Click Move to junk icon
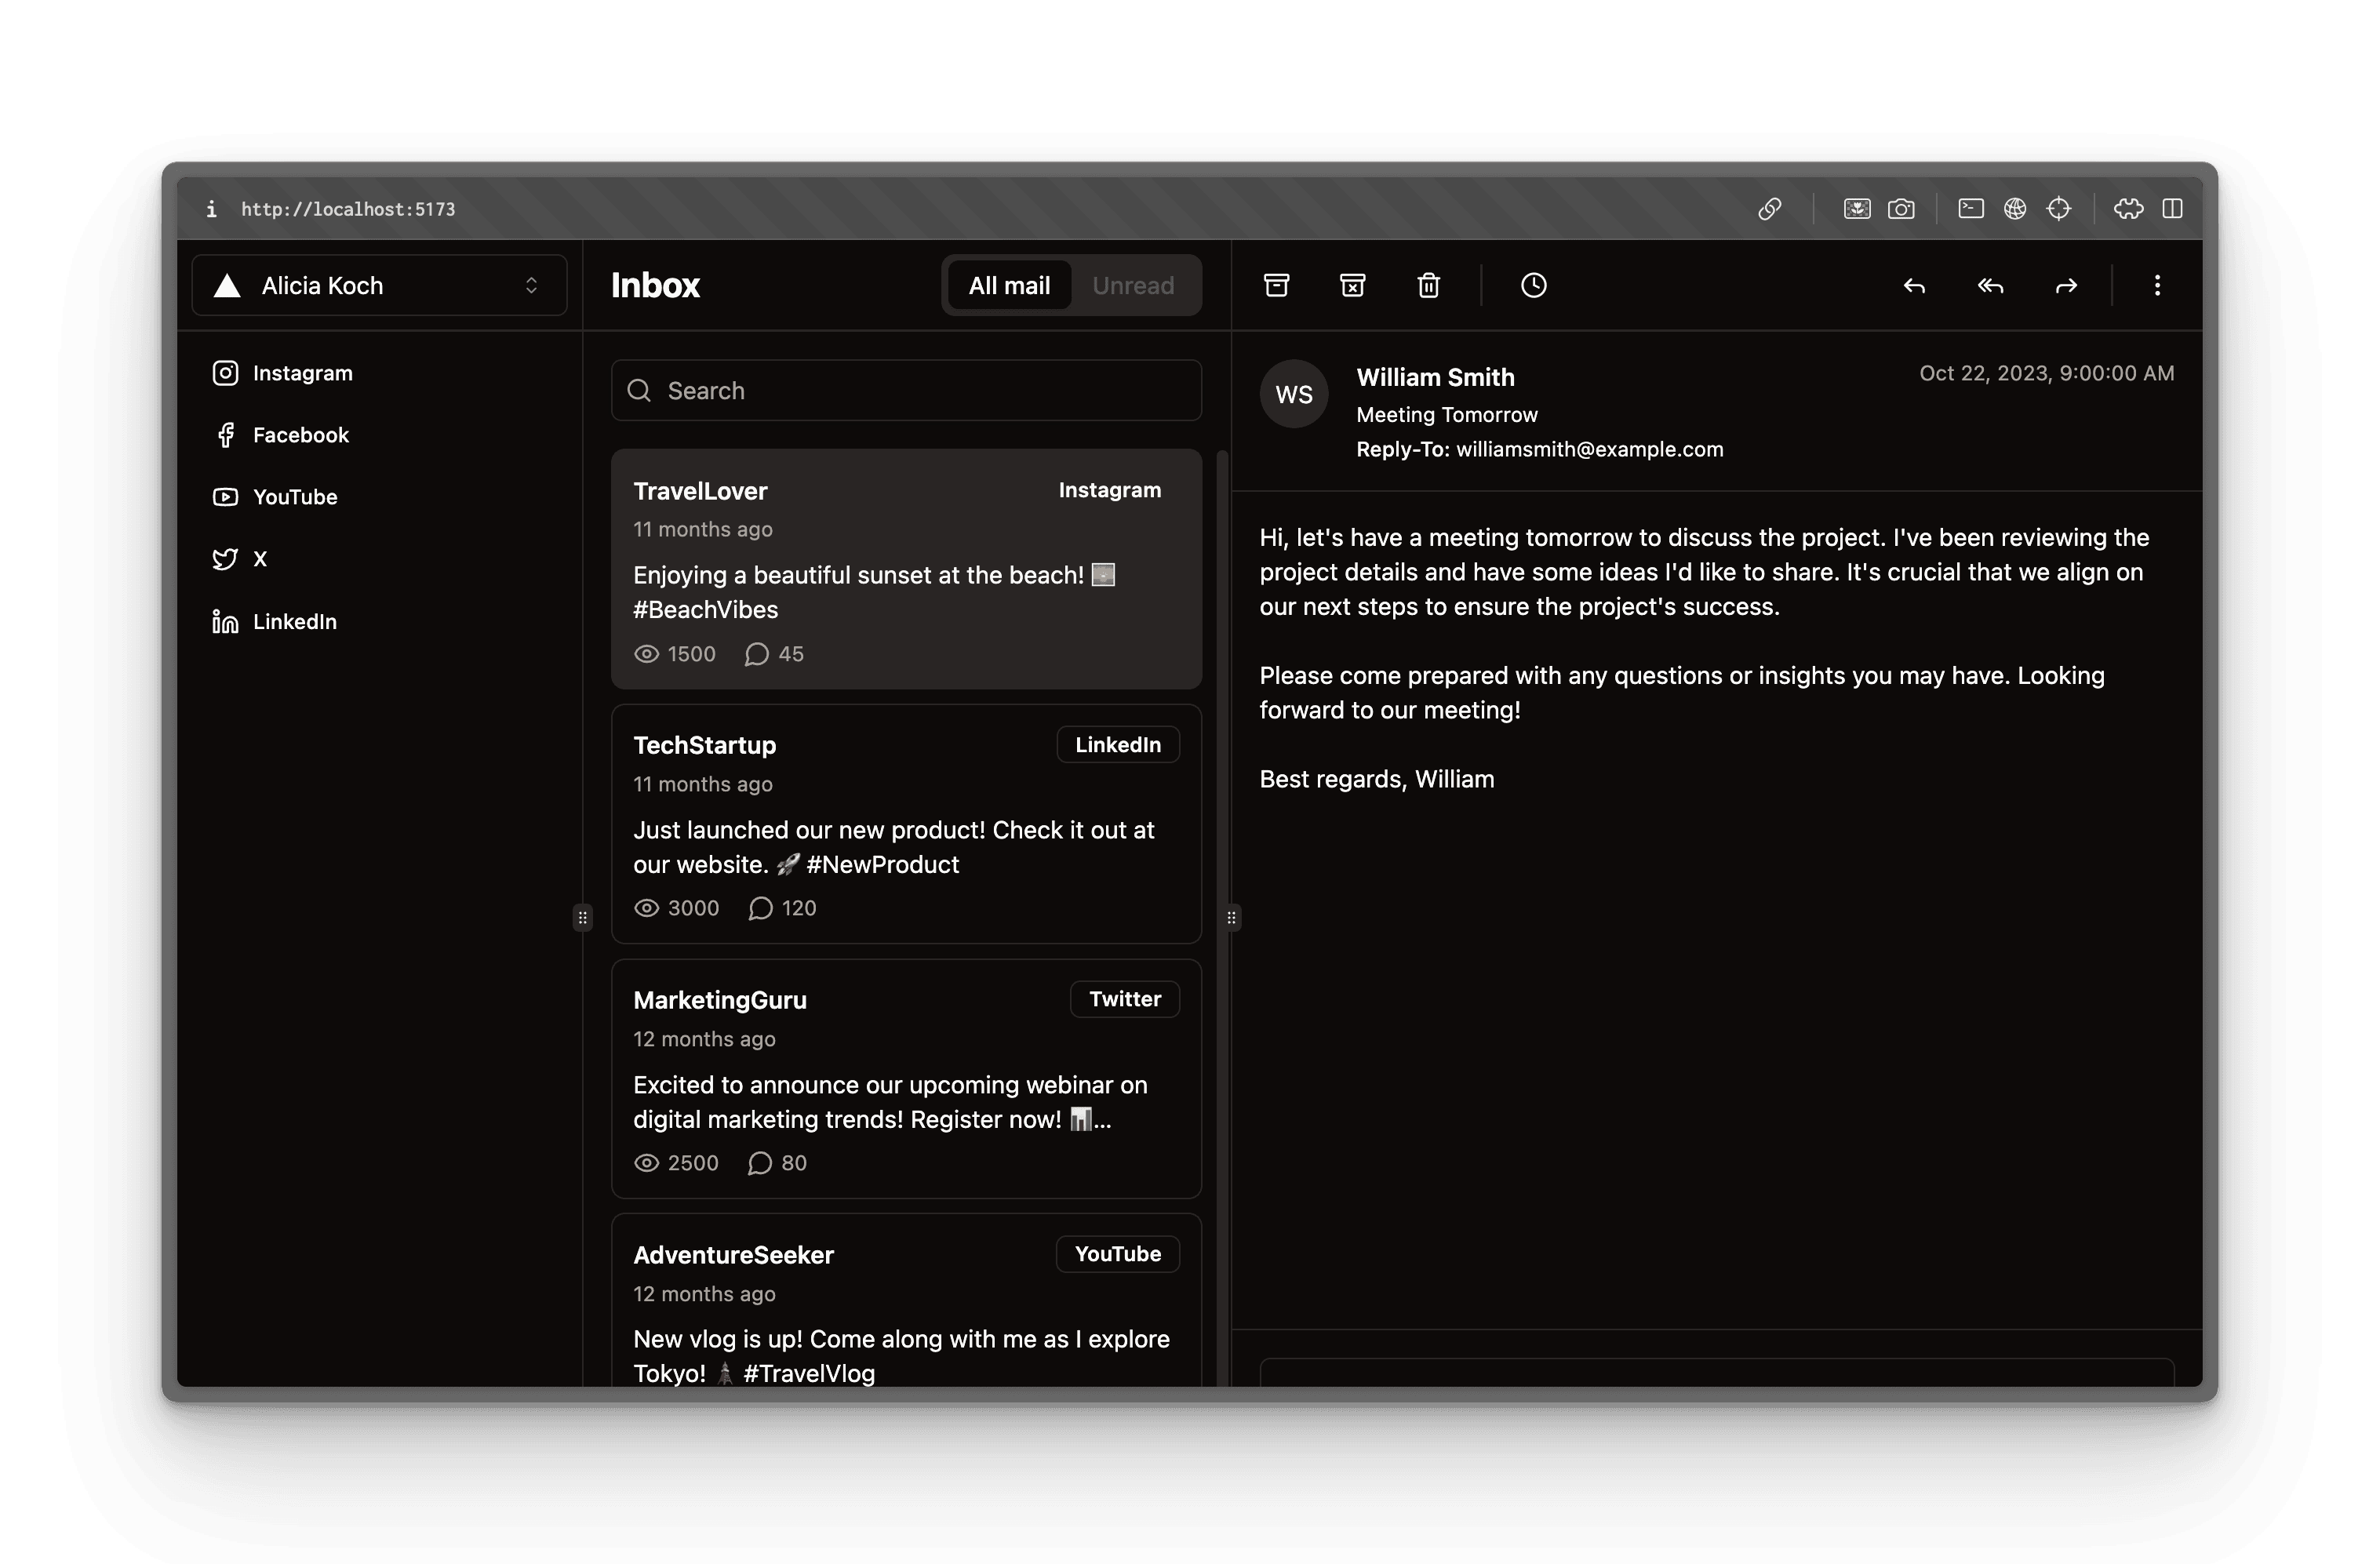The width and height of the screenshot is (2380, 1564). pyautogui.click(x=1352, y=286)
